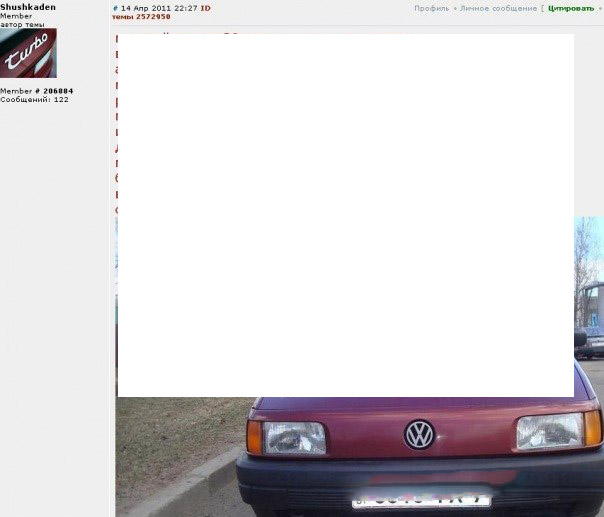Click the # post anchor icon

click(x=115, y=8)
